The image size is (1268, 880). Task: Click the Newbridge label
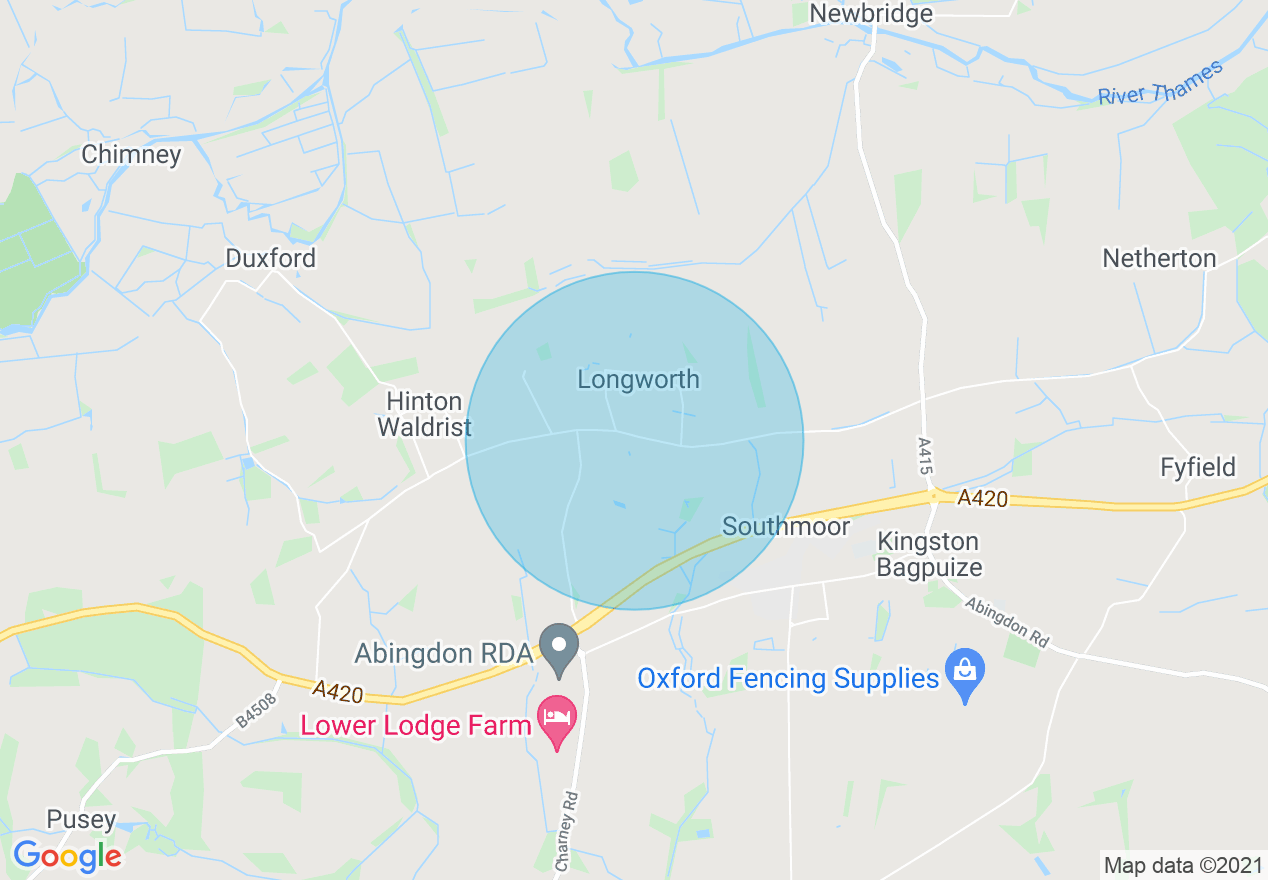pyautogui.click(x=871, y=13)
